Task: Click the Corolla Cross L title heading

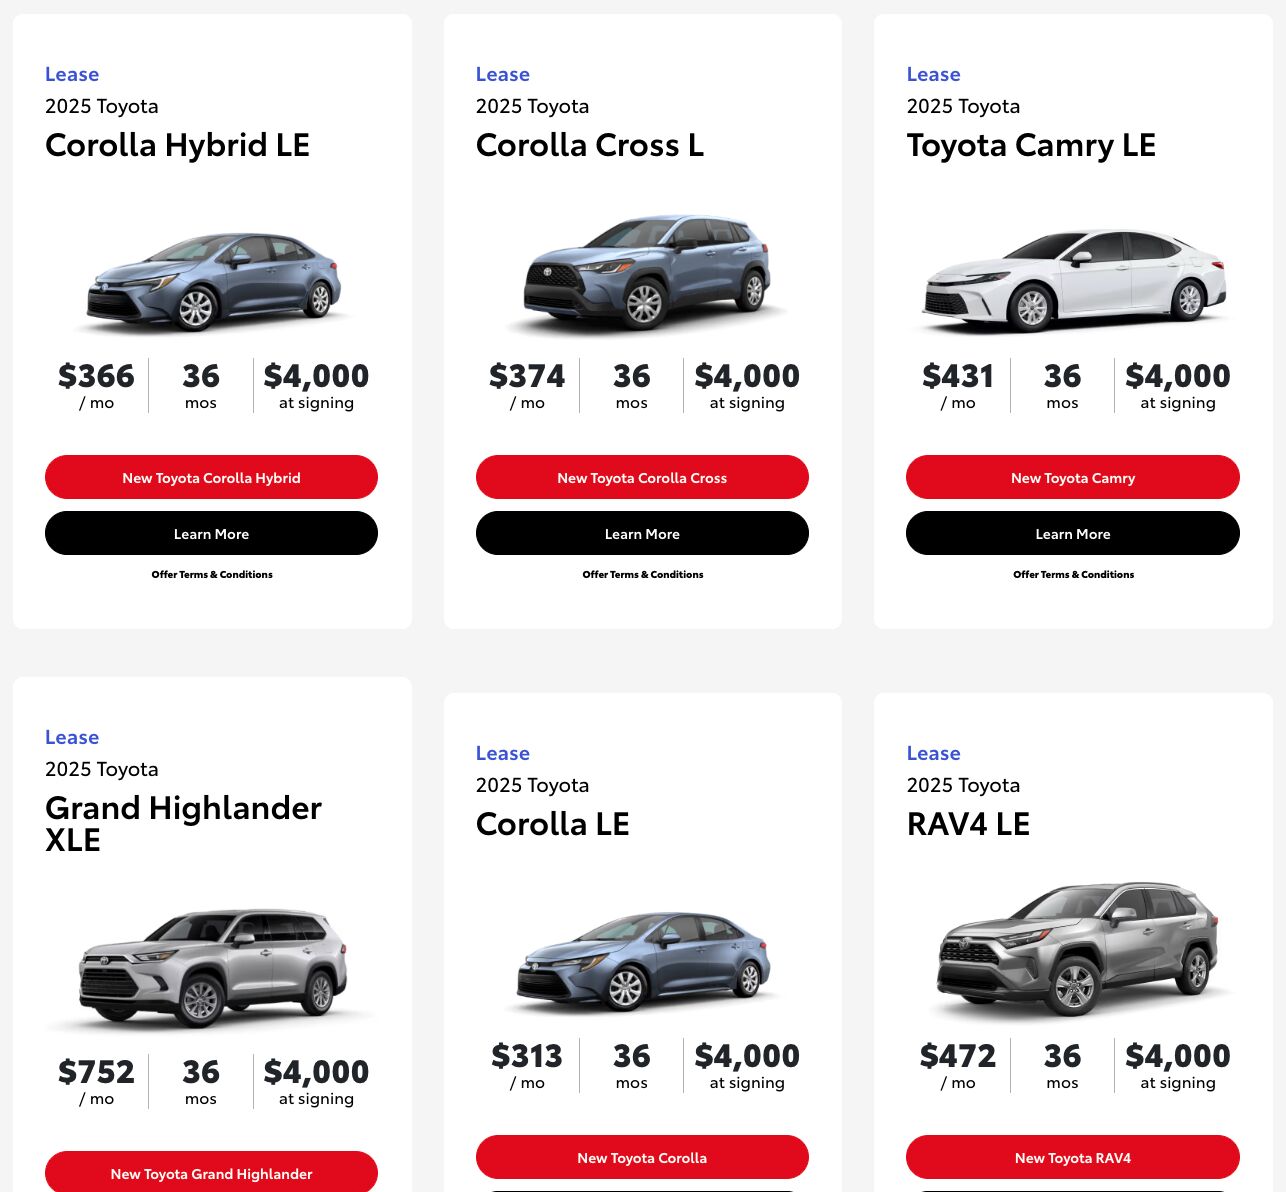Action: (590, 144)
